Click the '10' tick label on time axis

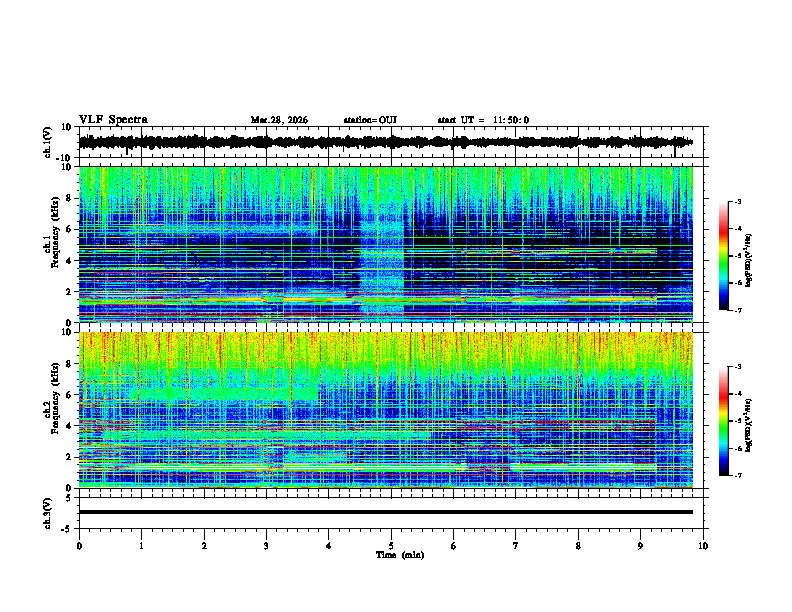coord(703,546)
